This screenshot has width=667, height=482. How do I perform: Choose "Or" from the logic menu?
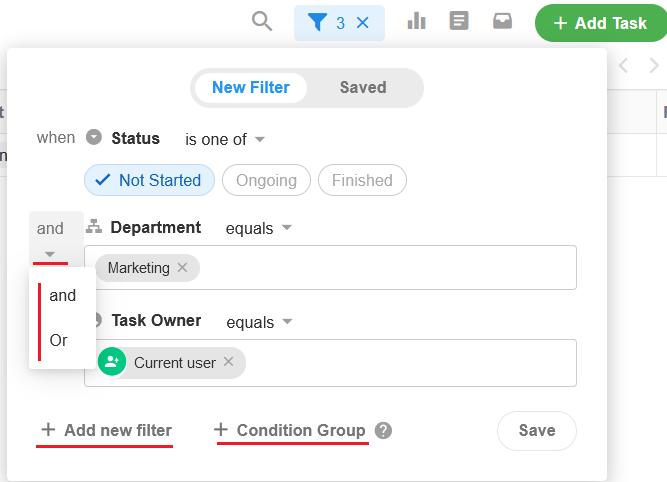(x=59, y=340)
